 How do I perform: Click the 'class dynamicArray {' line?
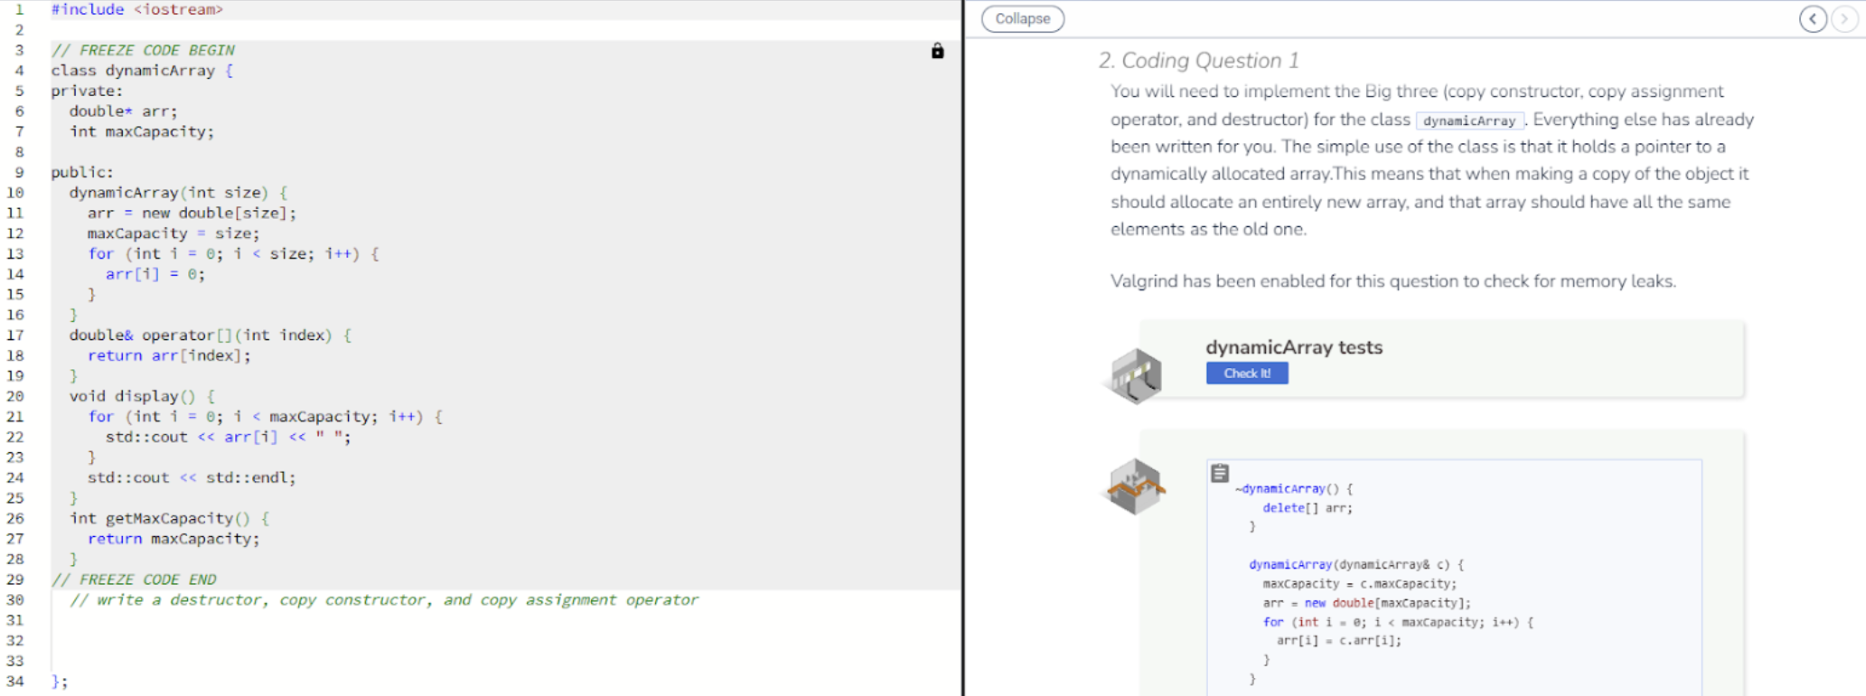pyautogui.click(x=142, y=71)
